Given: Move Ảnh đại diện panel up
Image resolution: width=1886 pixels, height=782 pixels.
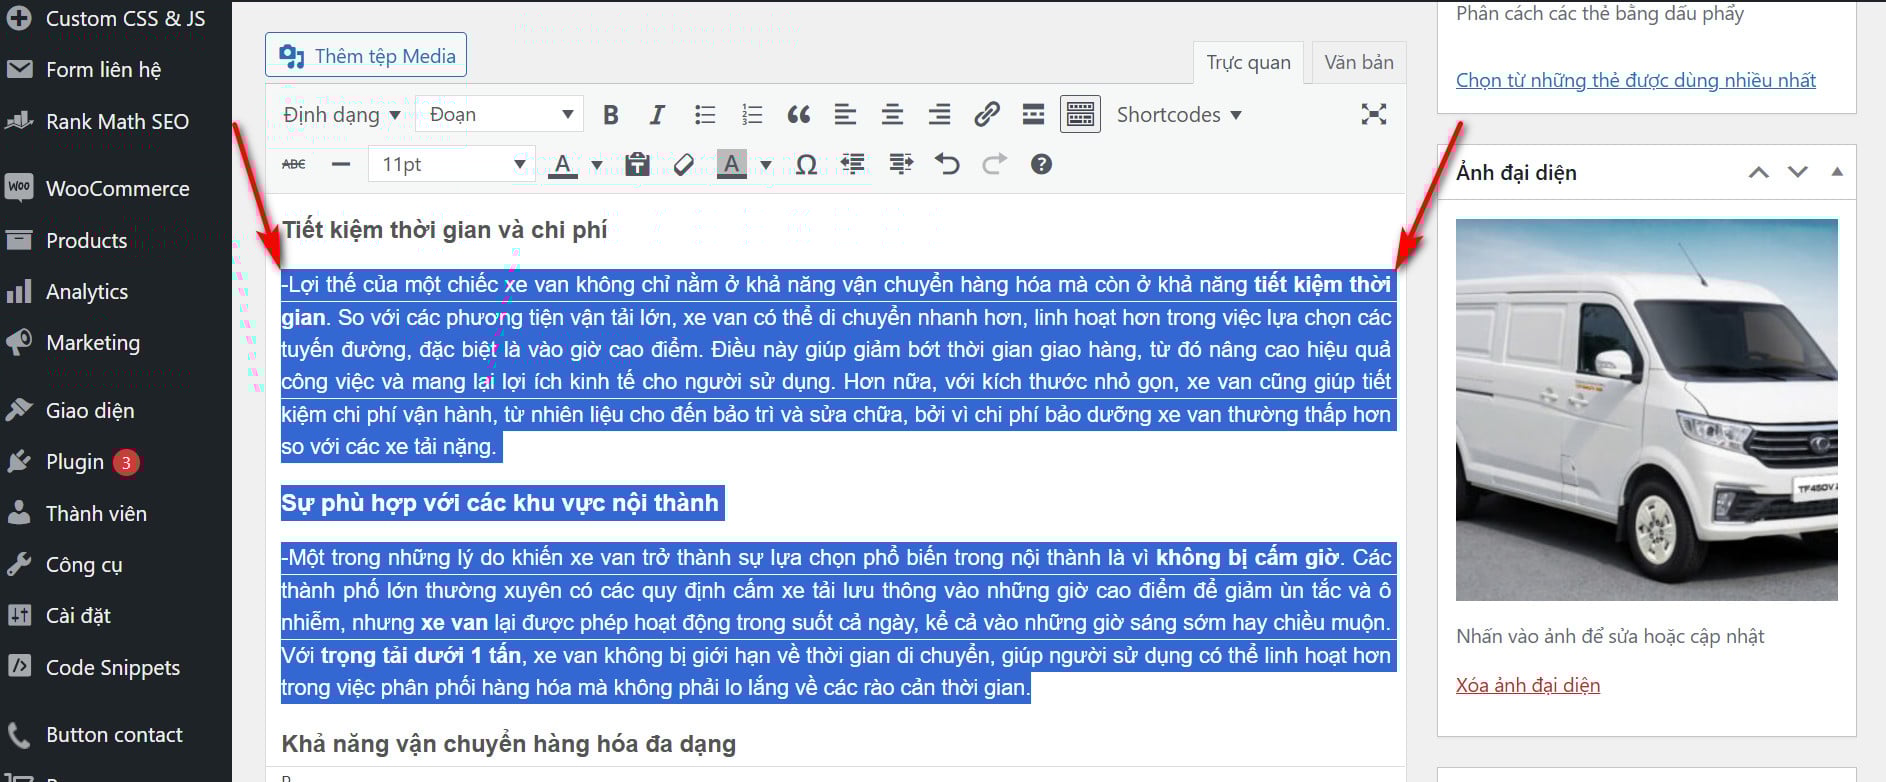Looking at the screenshot, I should 1759,172.
